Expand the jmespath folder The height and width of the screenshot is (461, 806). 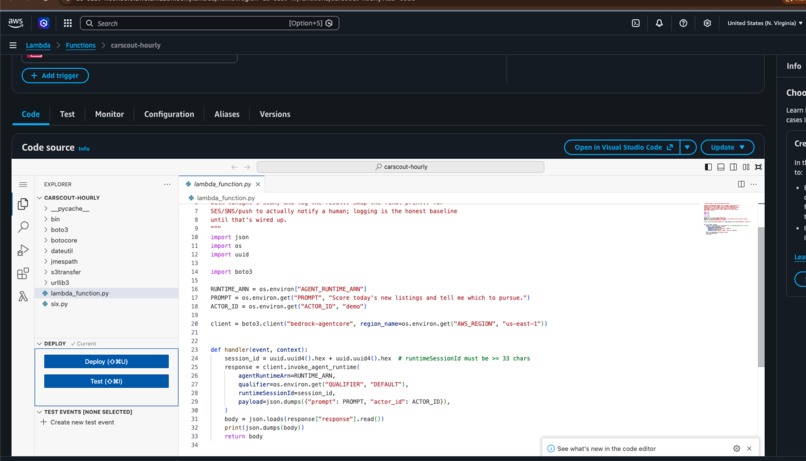coord(46,262)
